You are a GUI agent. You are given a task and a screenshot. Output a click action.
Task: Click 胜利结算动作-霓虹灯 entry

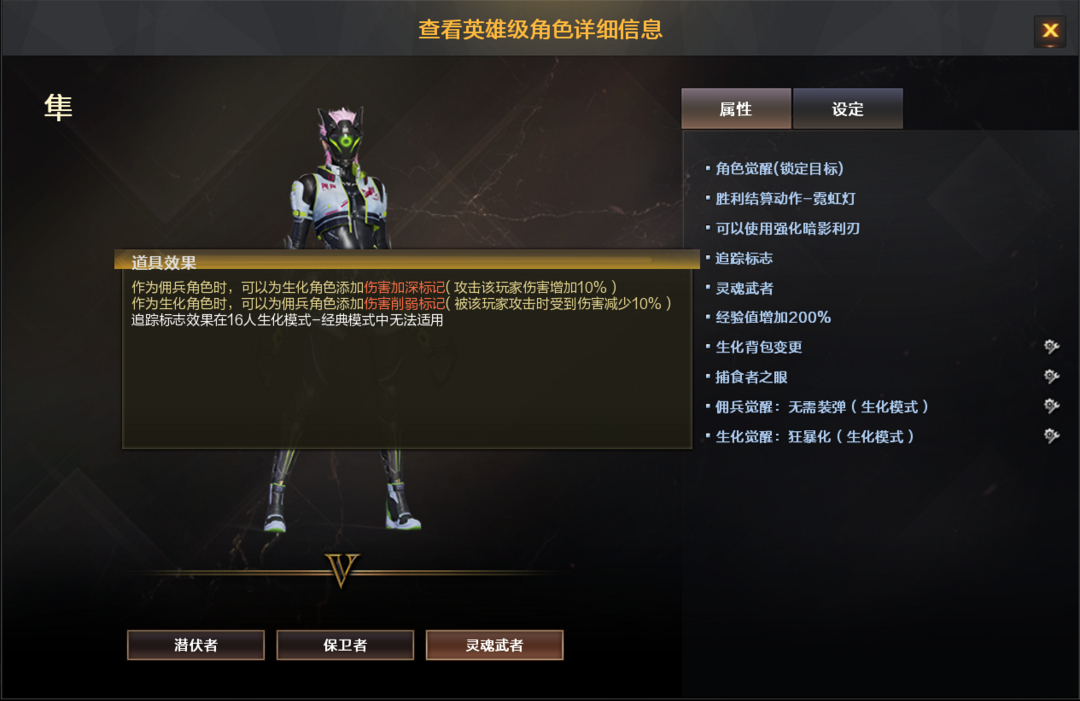pos(785,199)
